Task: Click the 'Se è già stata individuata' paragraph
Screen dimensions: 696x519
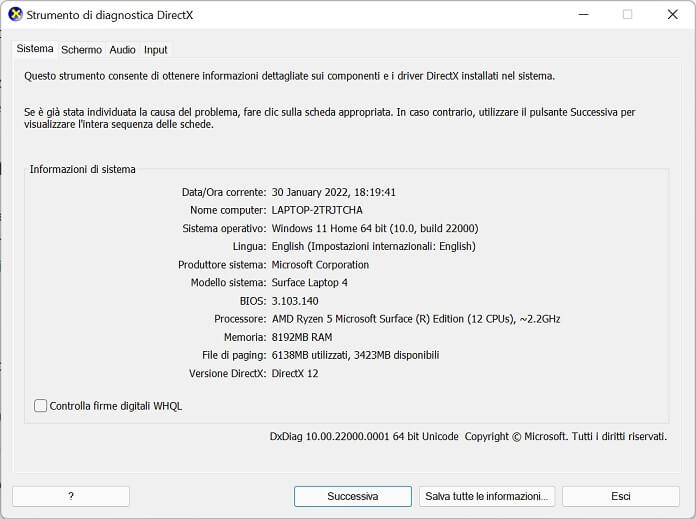Action: (330, 118)
